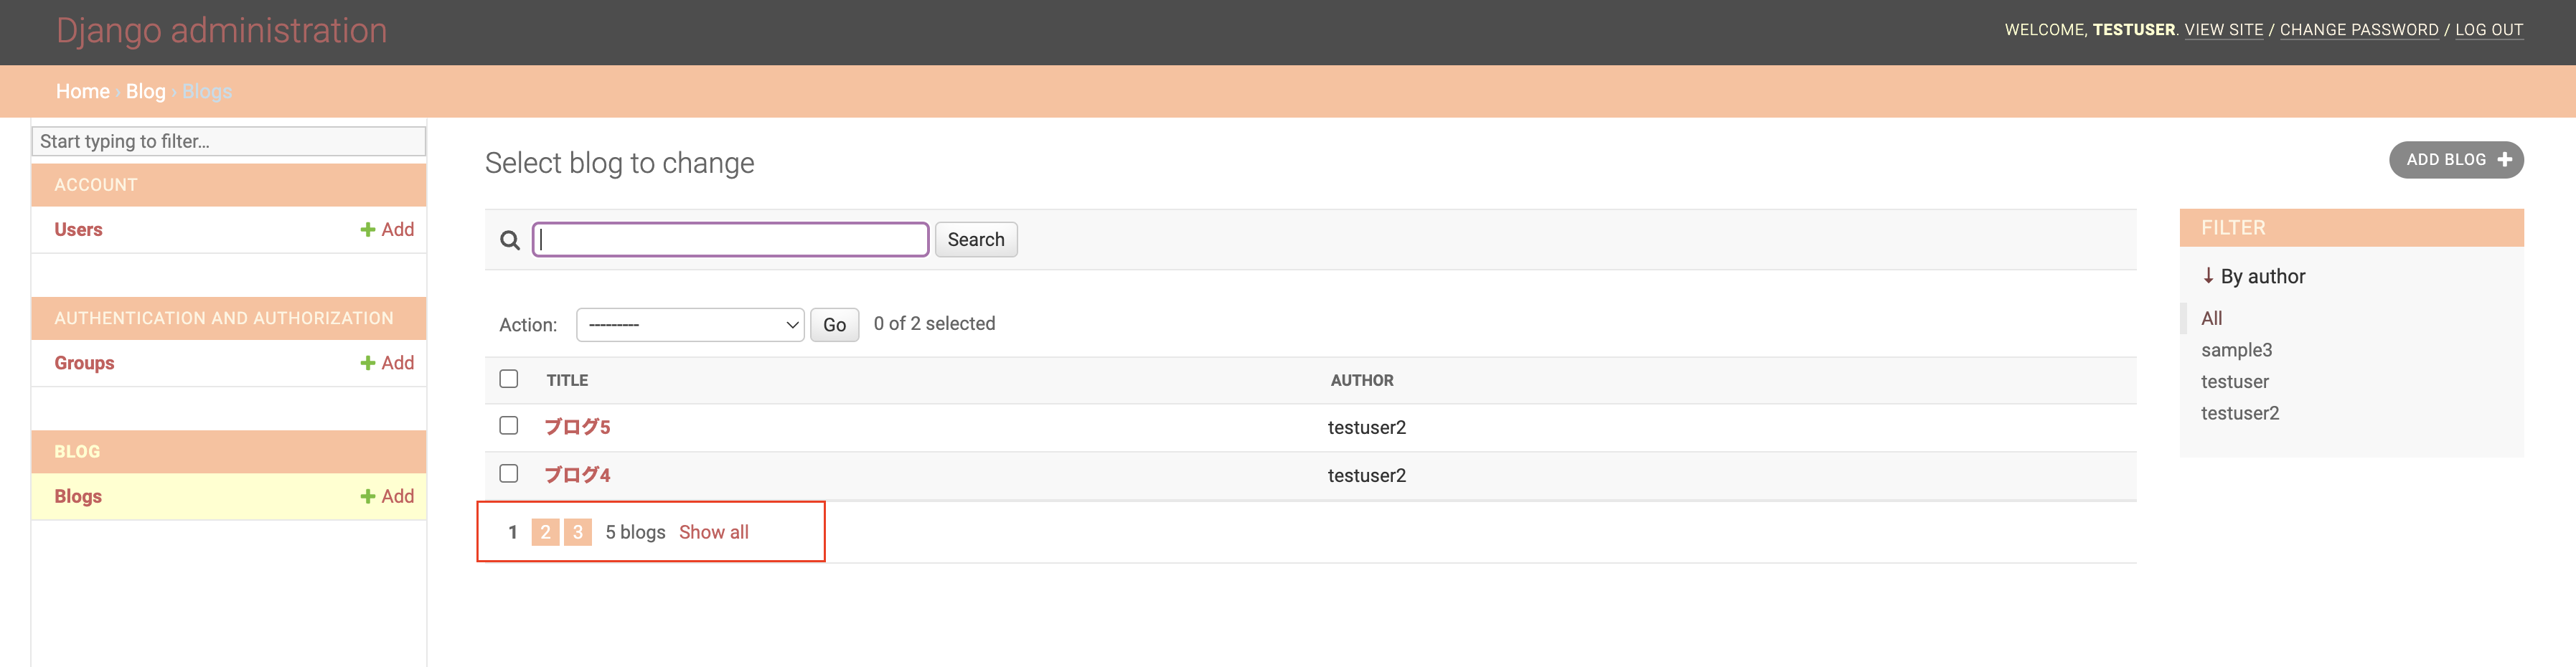
Task: Focus the sidebar filter text field
Action: pos(229,141)
